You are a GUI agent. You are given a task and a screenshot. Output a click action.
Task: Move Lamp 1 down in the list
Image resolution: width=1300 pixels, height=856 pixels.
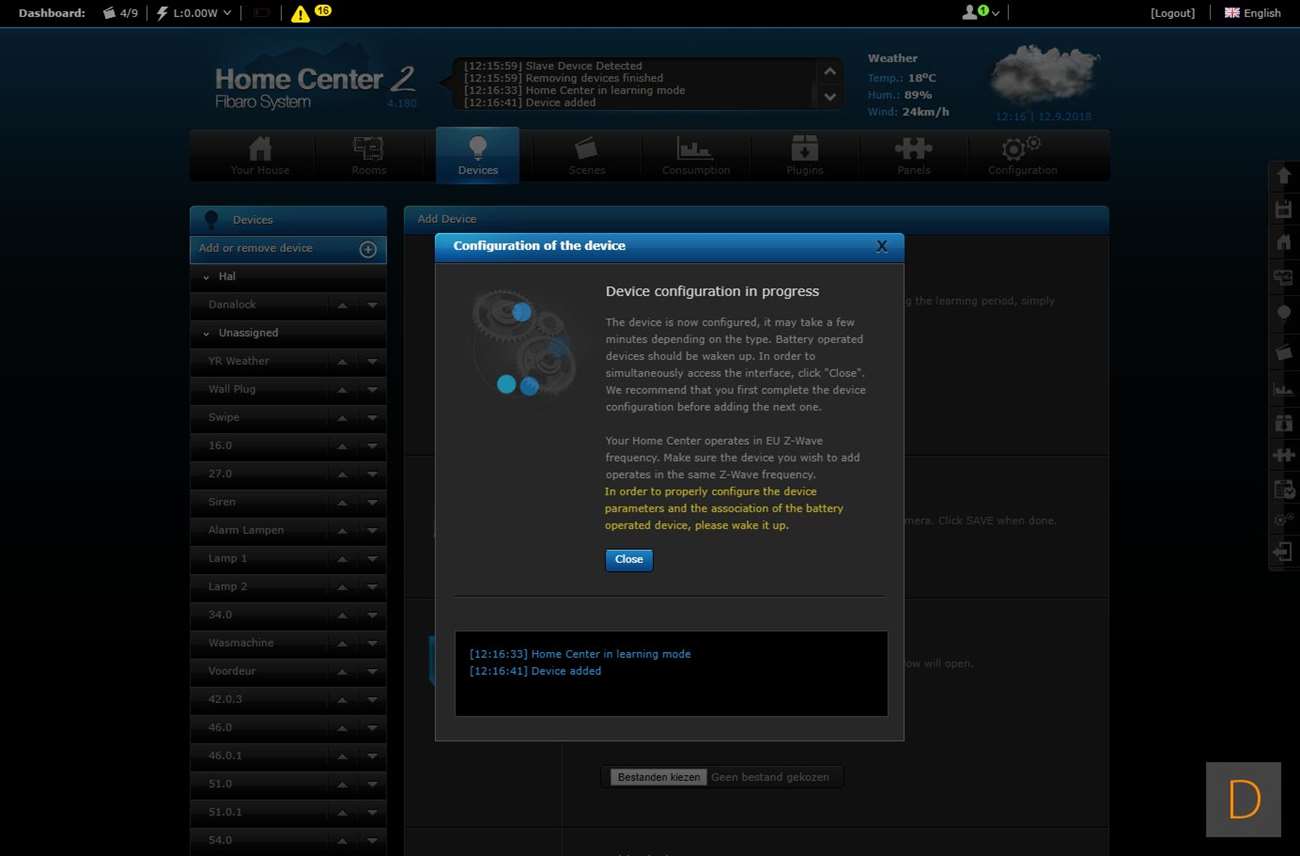tap(372, 558)
